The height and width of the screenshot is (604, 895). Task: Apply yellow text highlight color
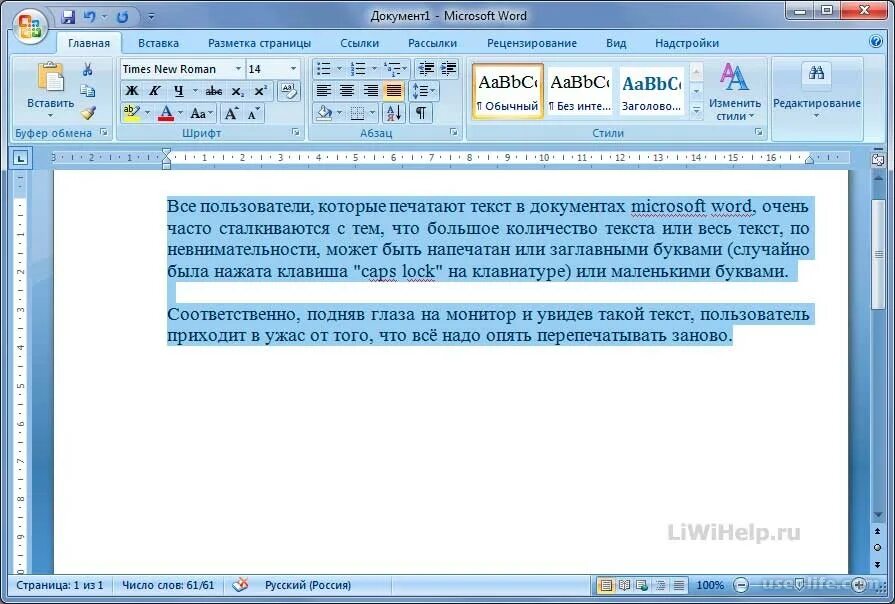[x=131, y=113]
